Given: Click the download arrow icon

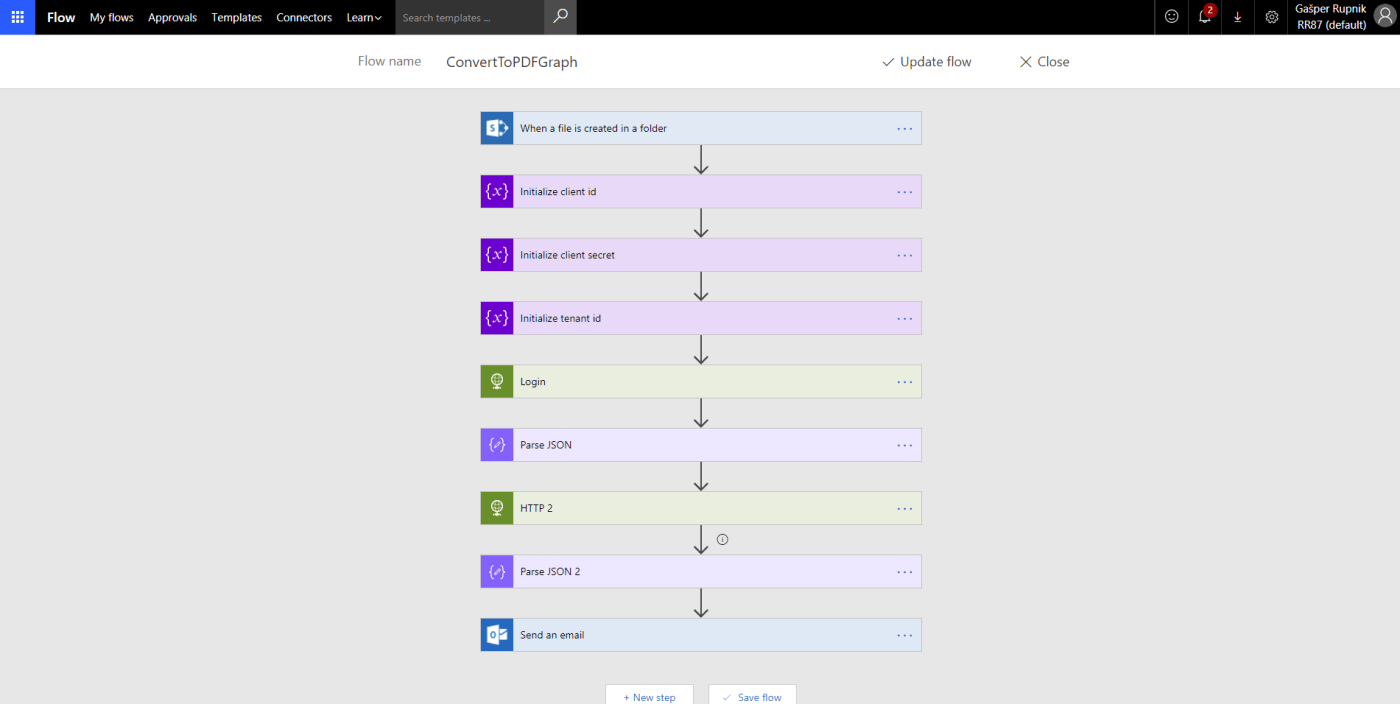Looking at the screenshot, I should click(1238, 17).
